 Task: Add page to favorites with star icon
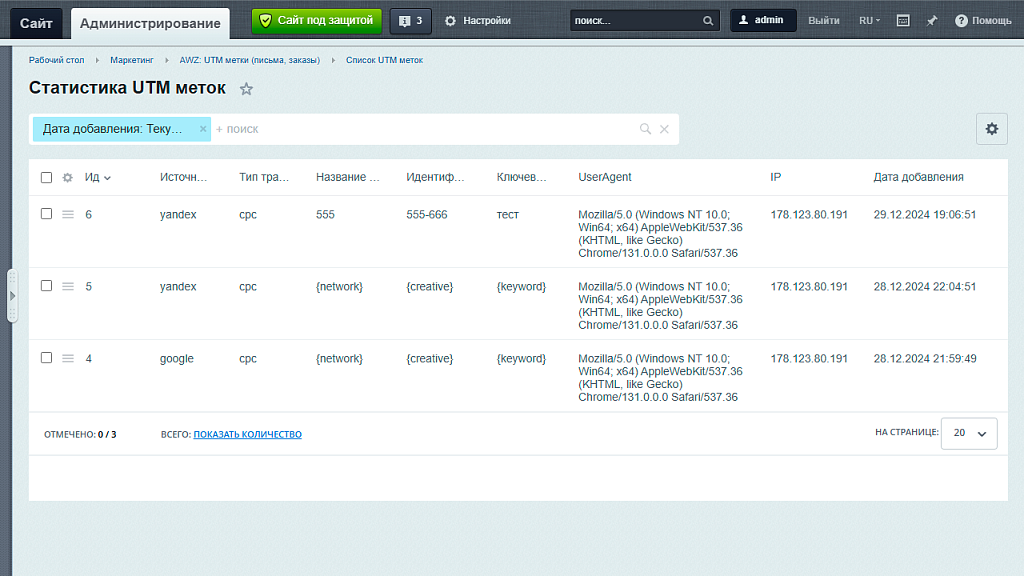(247, 89)
